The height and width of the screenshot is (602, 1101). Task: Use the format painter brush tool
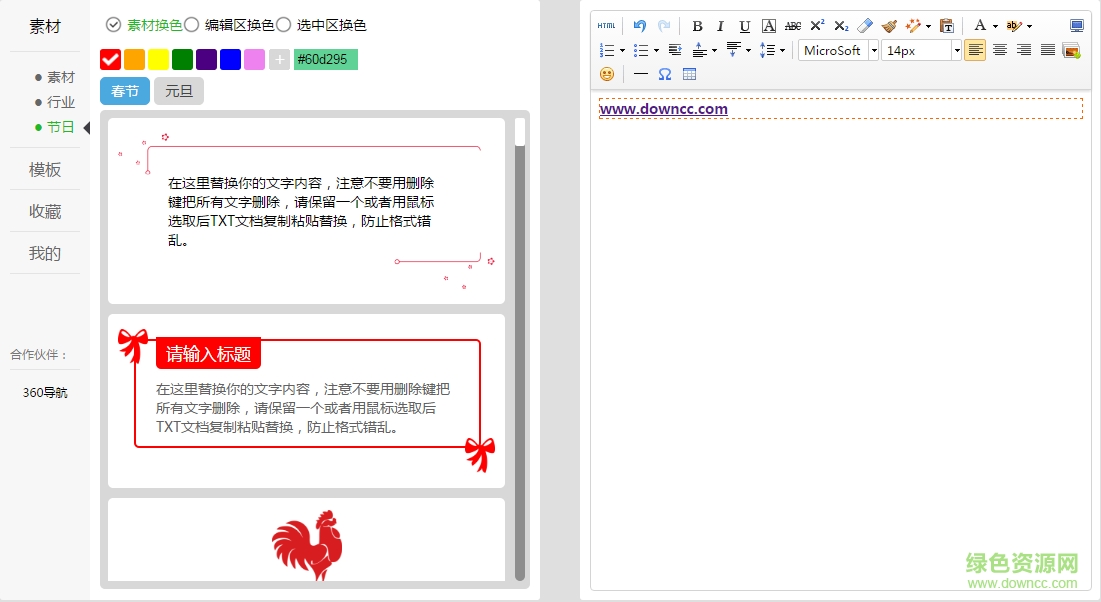point(889,25)
